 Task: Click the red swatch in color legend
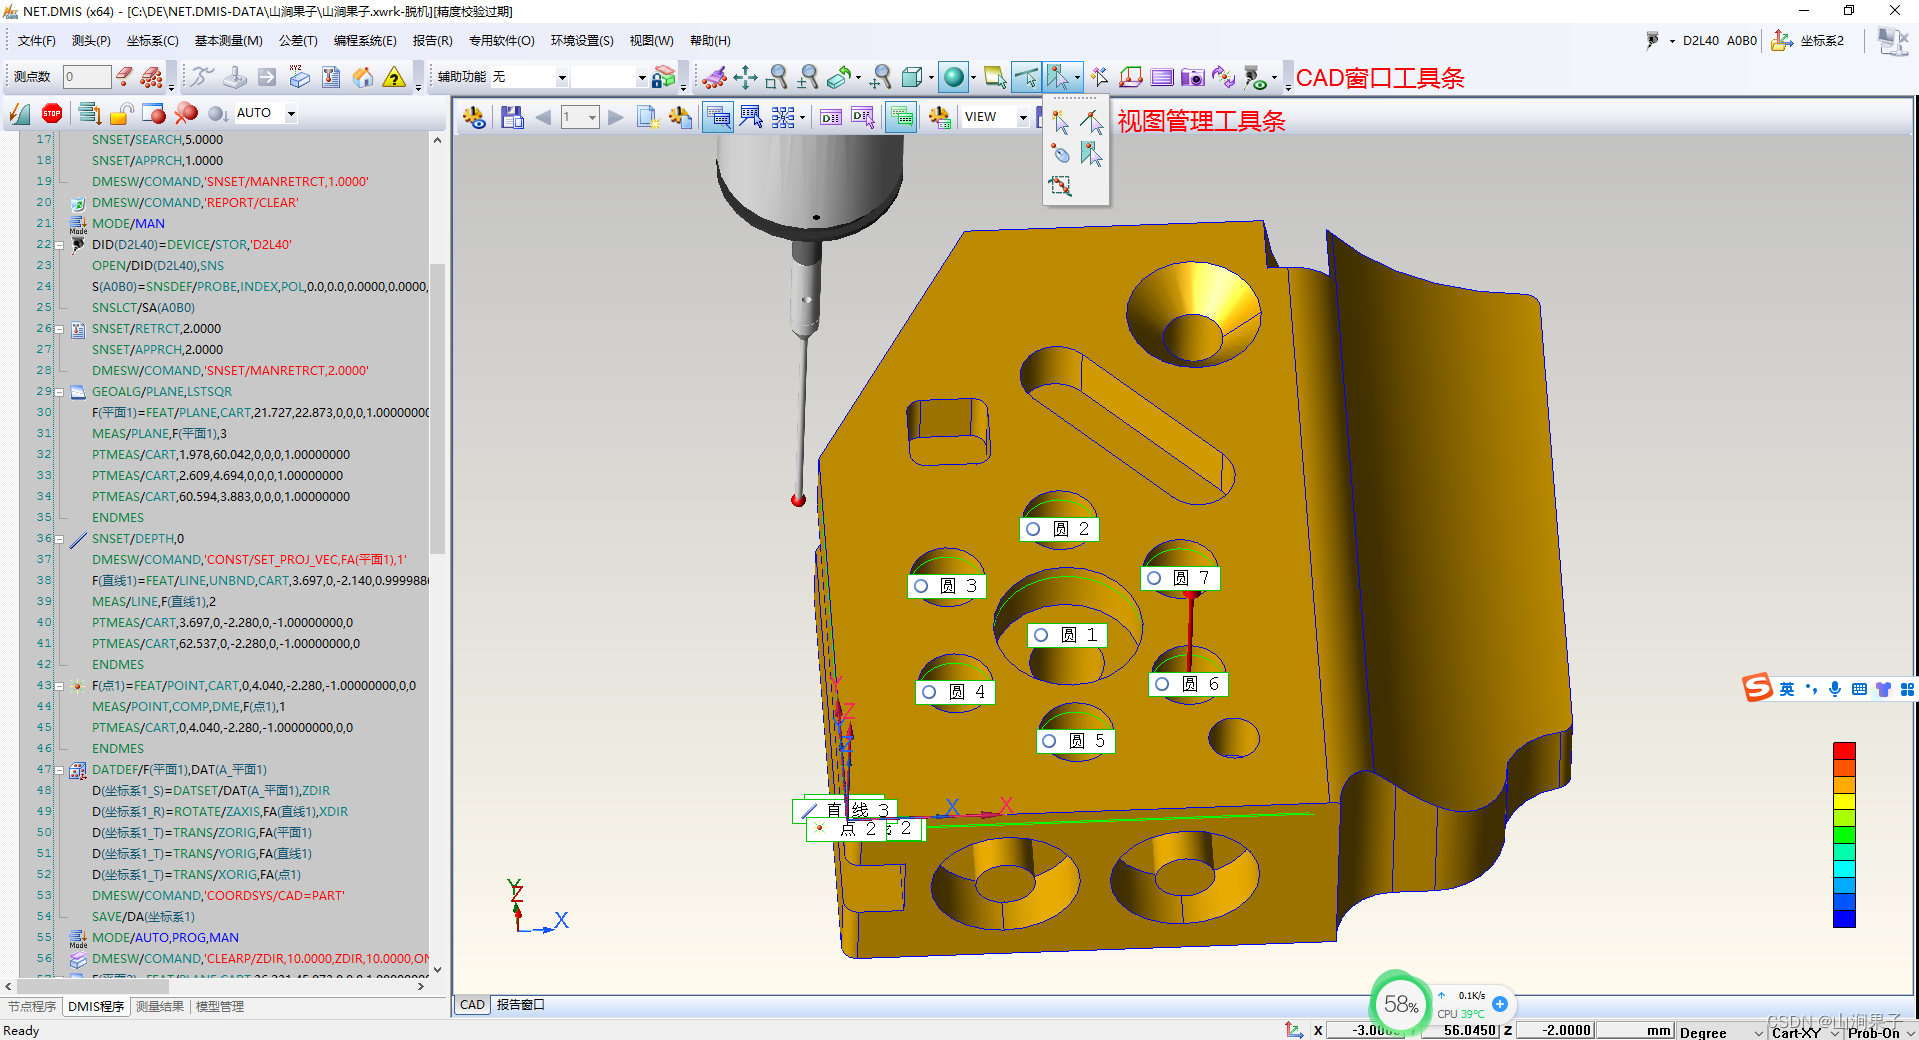(1844, 752)
